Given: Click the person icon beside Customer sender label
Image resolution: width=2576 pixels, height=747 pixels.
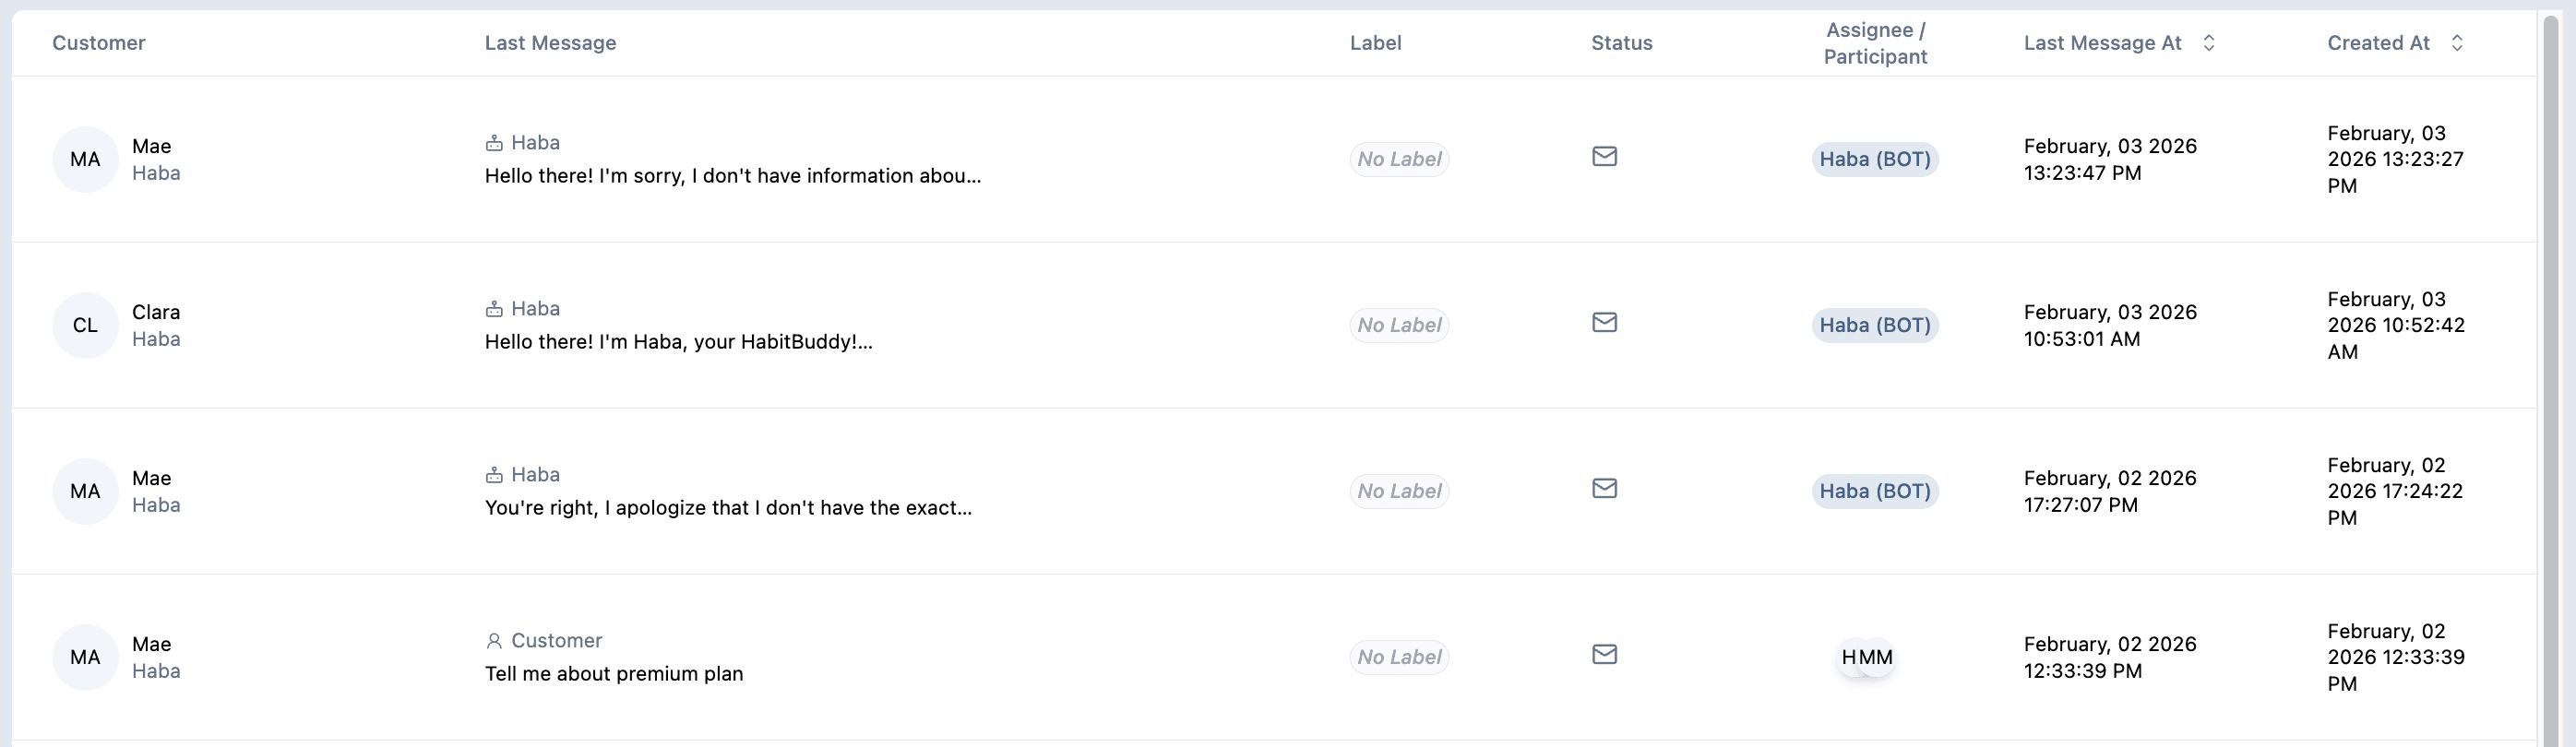Looking at the screenshot, I should pyautogui.click(x=494, y=641).
